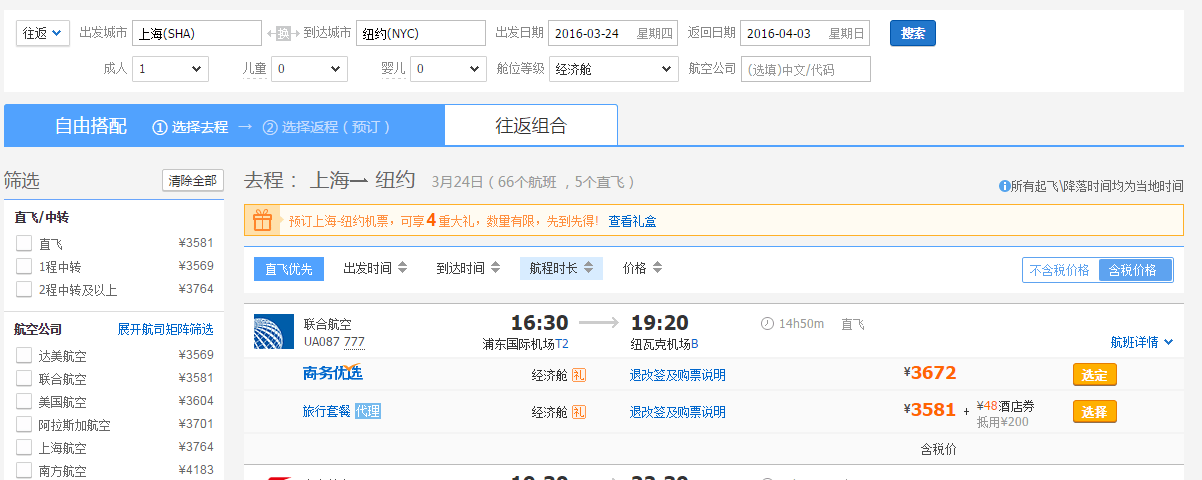Check the 南方航空 airline checkbox
The image size is (1202, 480).
[x=24, y=471]
